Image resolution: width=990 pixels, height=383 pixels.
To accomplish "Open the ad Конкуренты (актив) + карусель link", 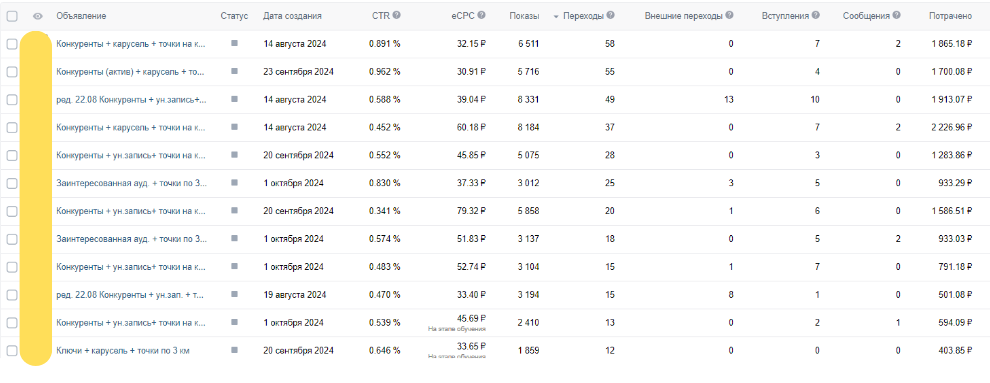I will [131, 72].
